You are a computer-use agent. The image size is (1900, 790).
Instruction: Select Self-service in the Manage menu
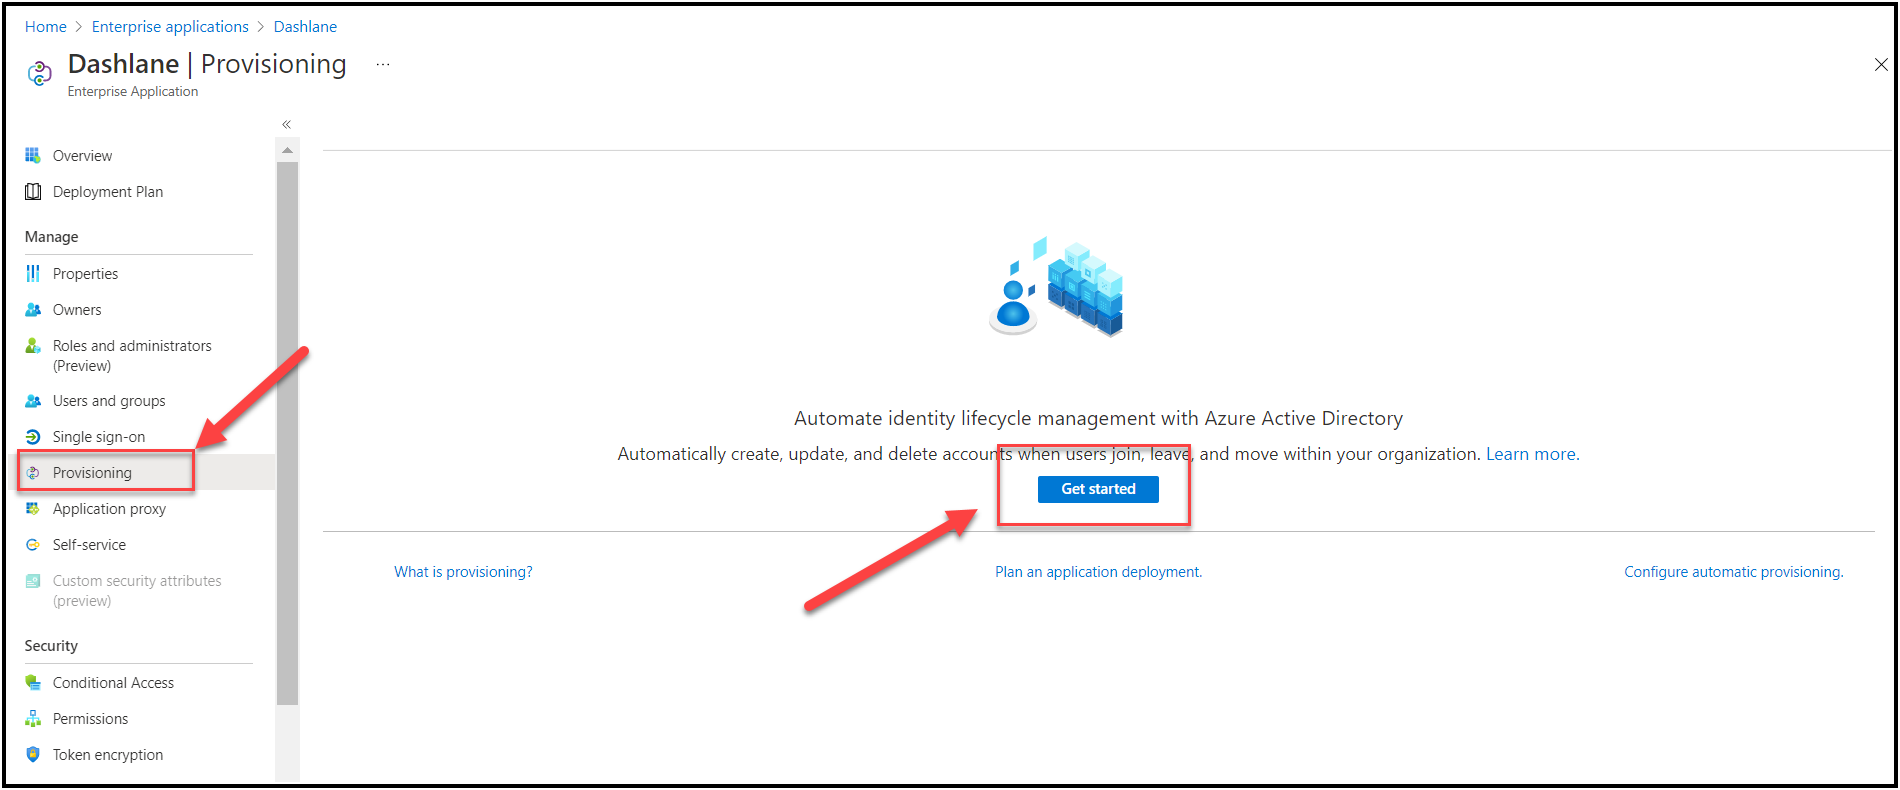click(x=89, y=545)
